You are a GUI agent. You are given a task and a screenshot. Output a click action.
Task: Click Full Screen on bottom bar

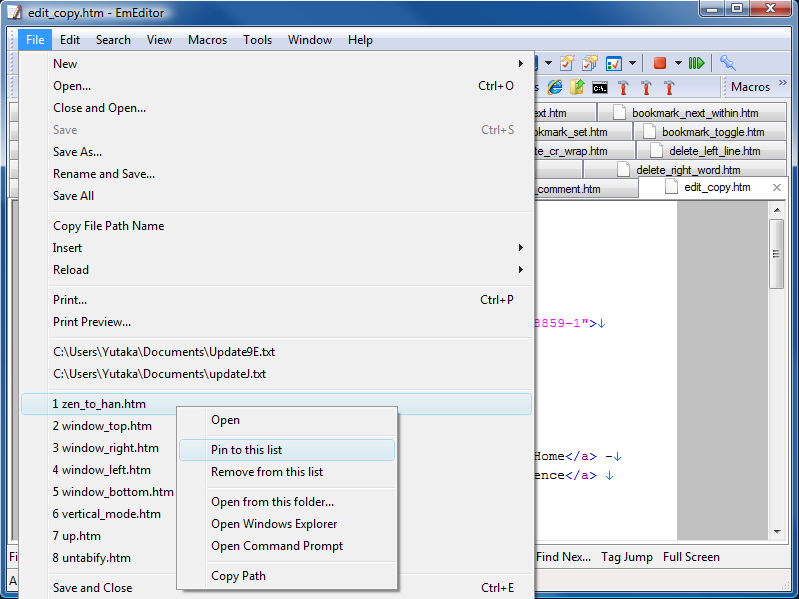coord(691,557)
